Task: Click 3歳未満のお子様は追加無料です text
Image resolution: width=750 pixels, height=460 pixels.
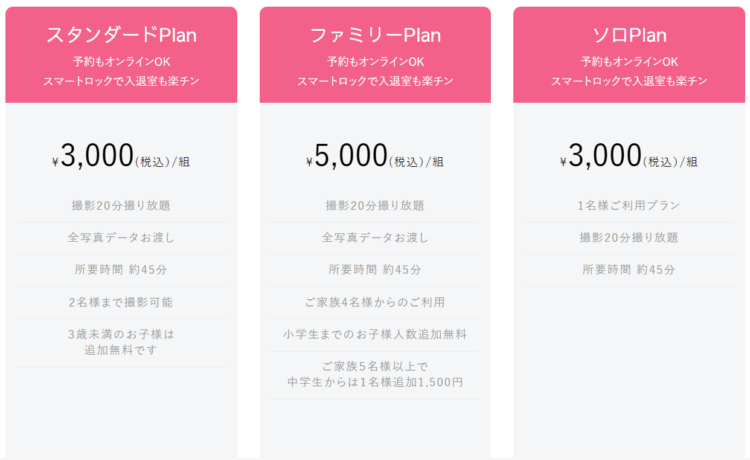Action: (x=121, y=342)
